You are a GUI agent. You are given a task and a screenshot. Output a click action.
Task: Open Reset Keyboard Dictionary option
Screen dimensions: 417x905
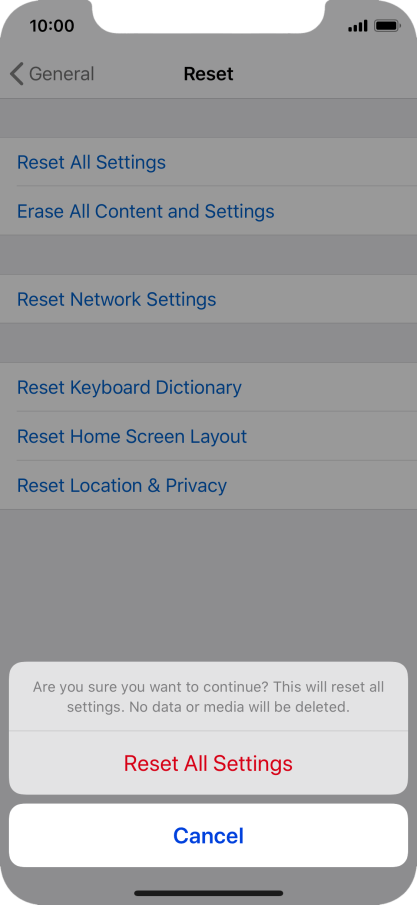[208, 387]
